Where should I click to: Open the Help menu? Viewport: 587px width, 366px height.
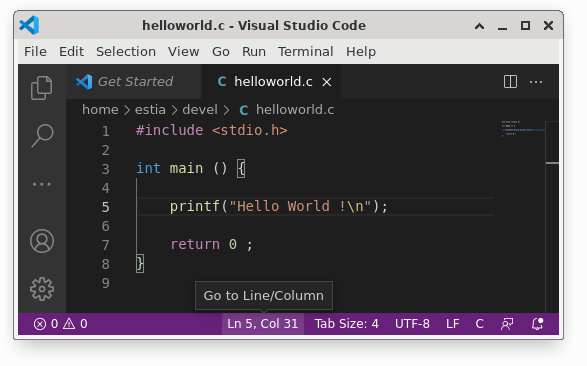(361, 51)
